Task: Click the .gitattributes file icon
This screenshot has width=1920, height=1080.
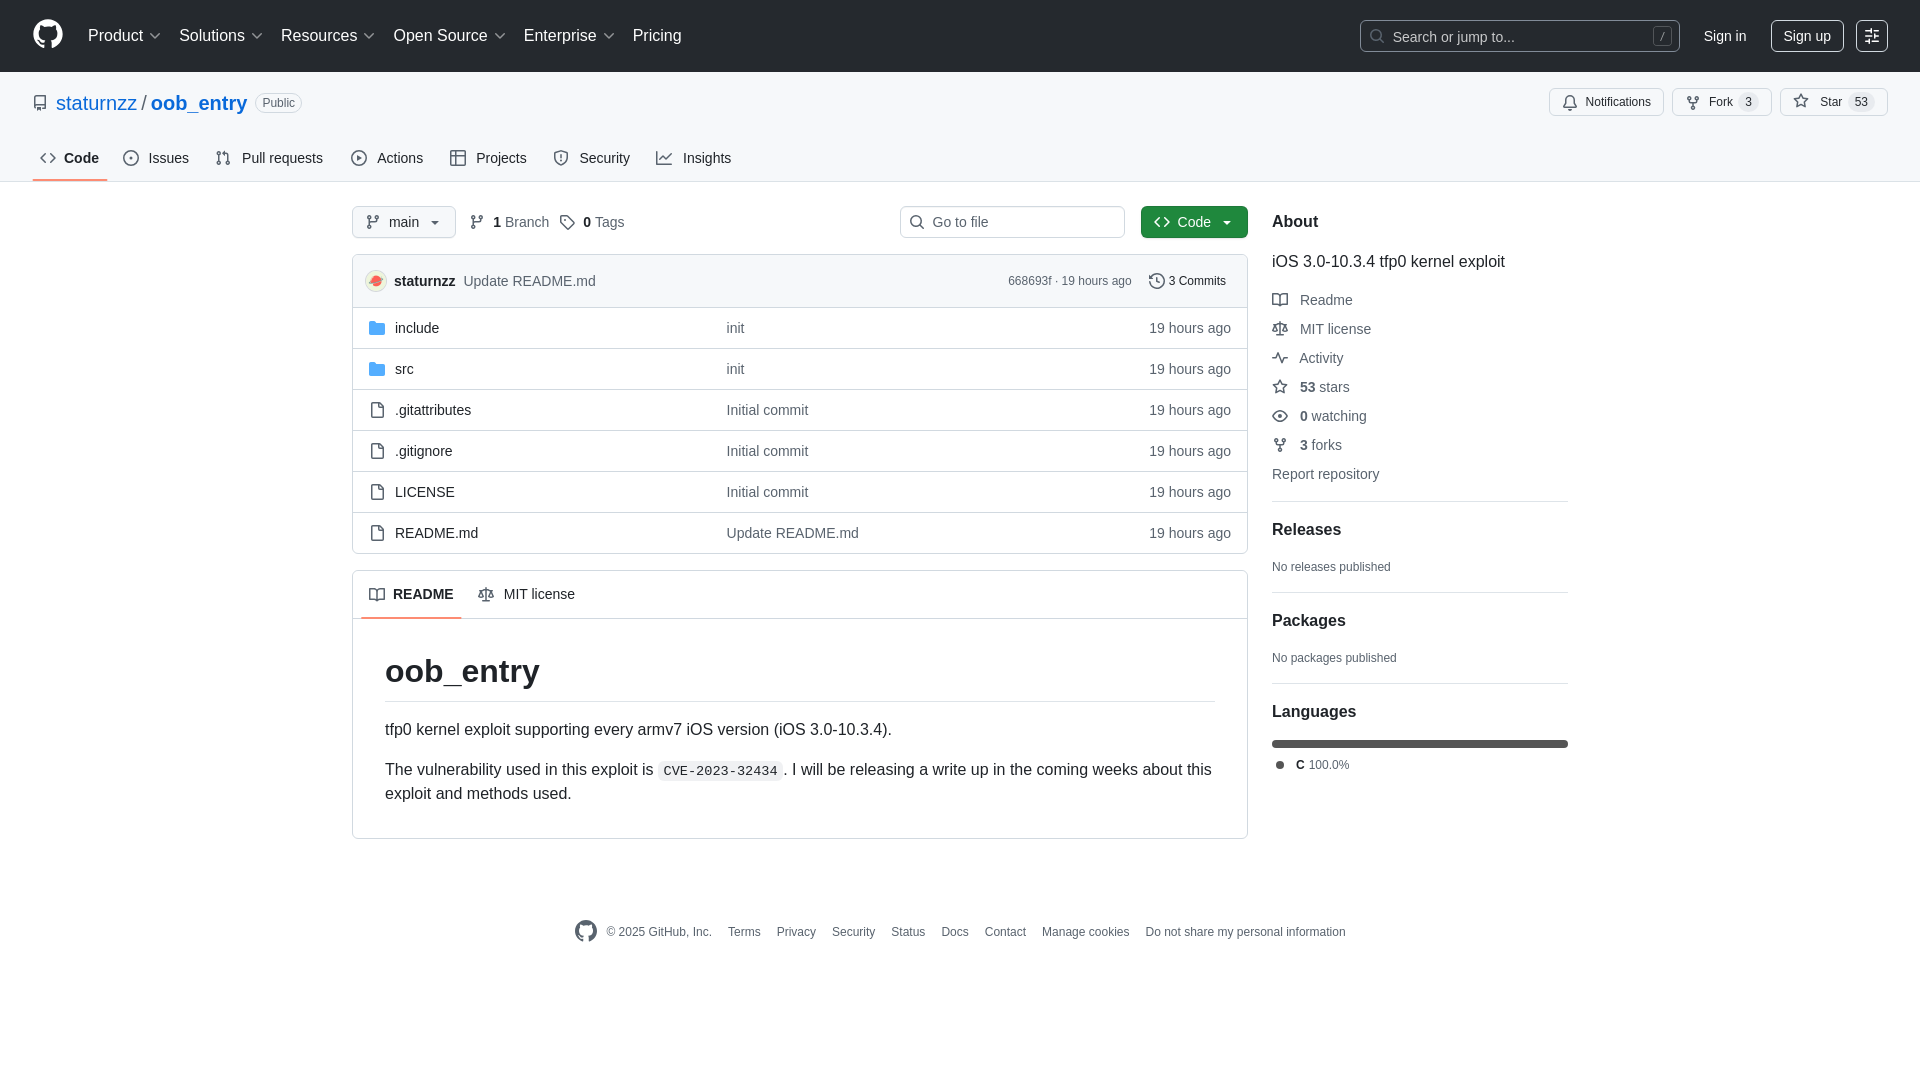Action: (x=377, y=410)
